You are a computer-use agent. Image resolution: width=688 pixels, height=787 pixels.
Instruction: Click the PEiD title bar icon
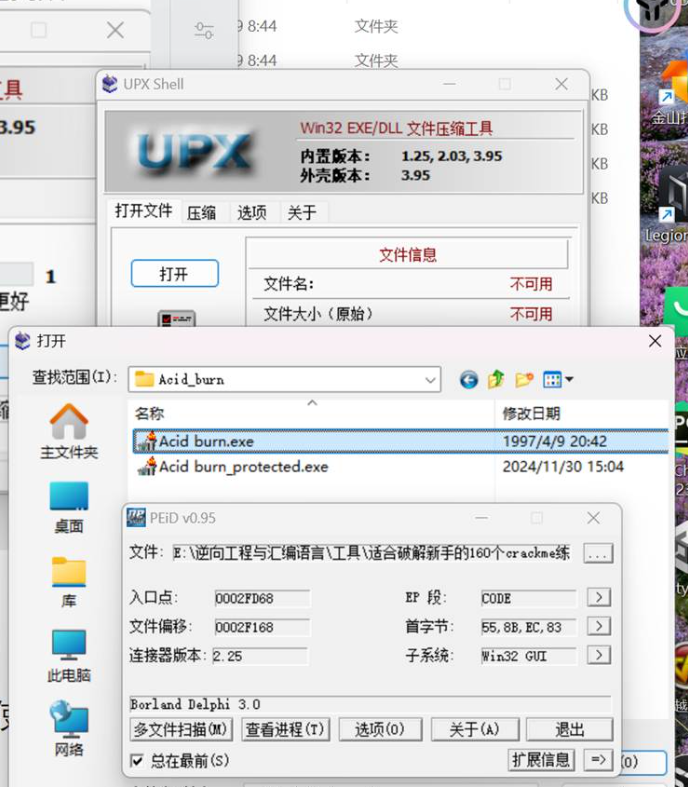[x=136, y=517]
